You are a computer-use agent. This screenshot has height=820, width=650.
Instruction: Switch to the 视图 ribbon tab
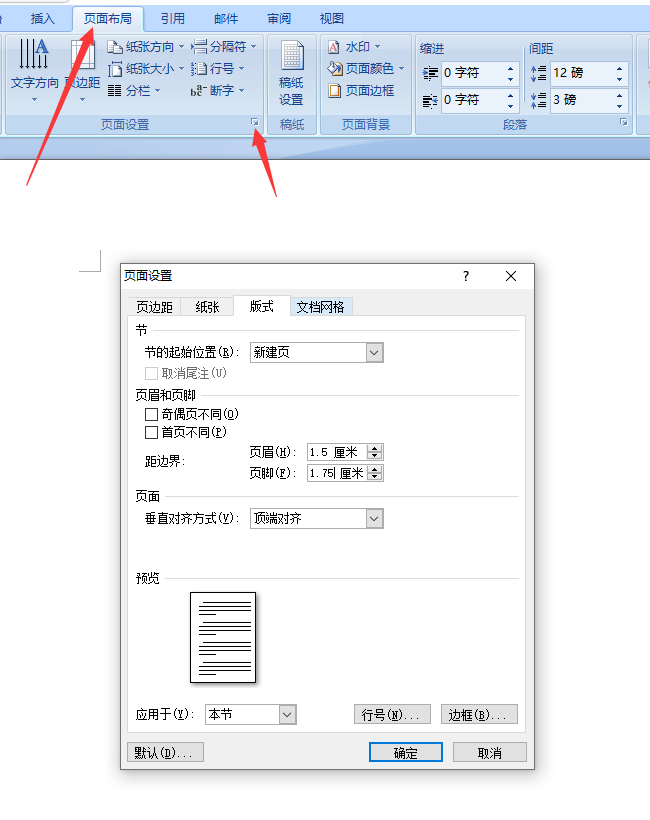[x=332, y=19]
